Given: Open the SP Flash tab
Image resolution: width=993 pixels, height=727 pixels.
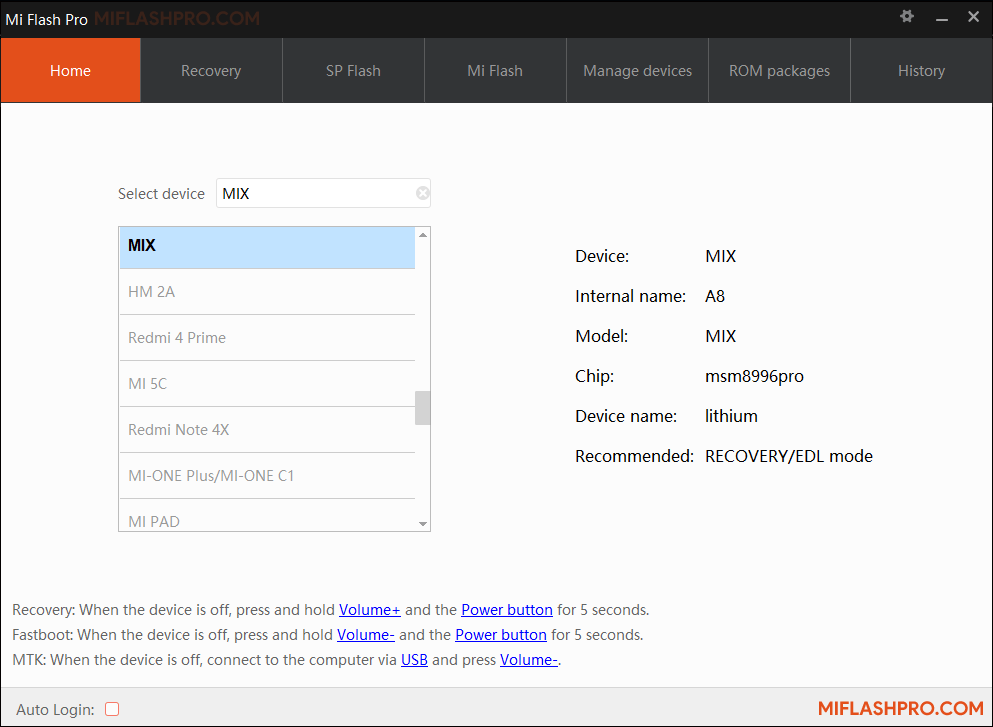Looking at the screenshot, I should pyautogui.click(x=353, y=70).
